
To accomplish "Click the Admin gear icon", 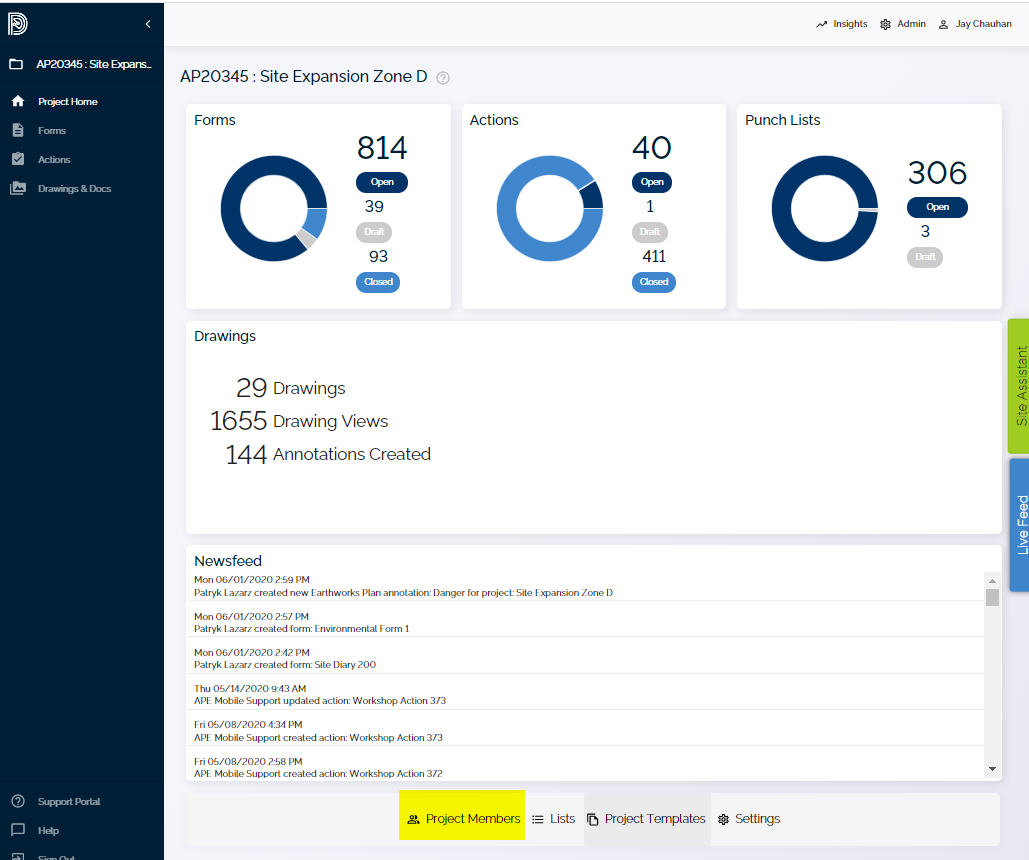I will click(x=885, y=24).
